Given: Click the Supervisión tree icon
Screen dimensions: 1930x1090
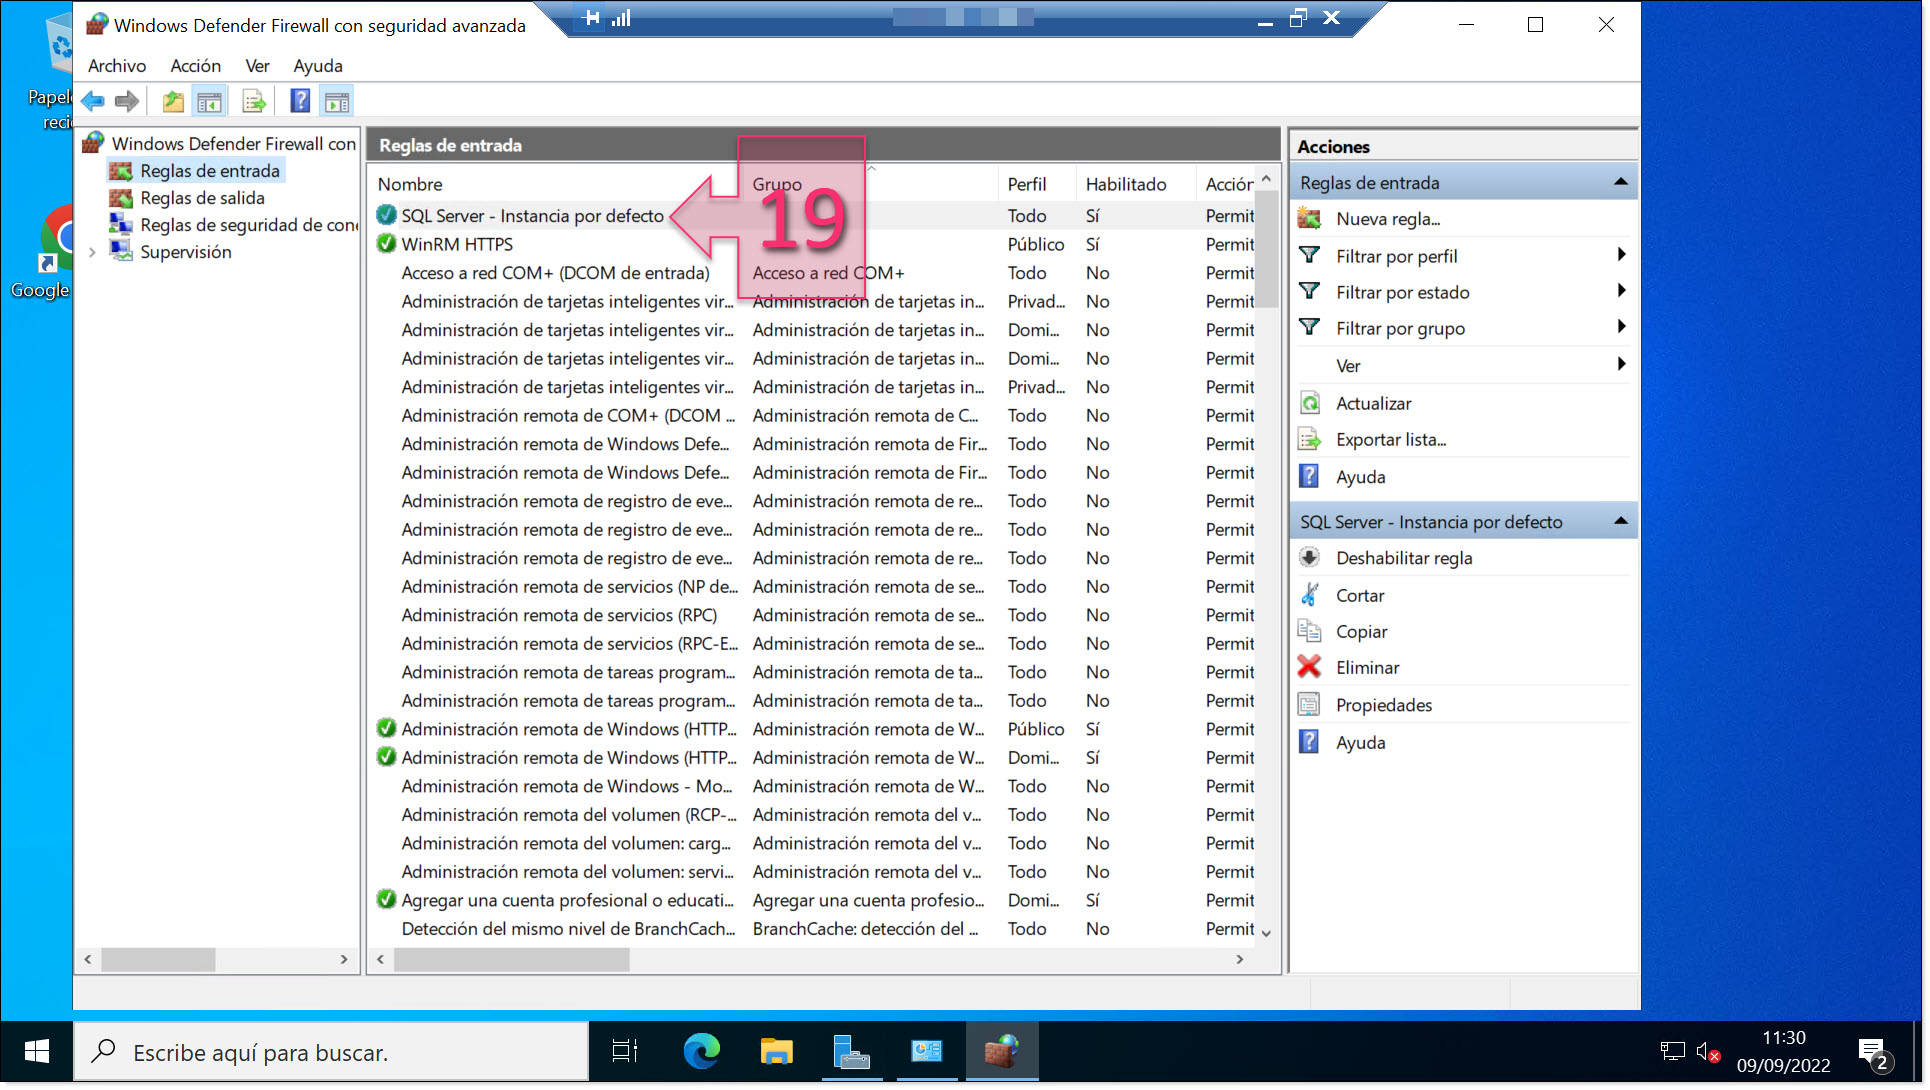Looking at the screenshot, I should click(x=121, y=252).
